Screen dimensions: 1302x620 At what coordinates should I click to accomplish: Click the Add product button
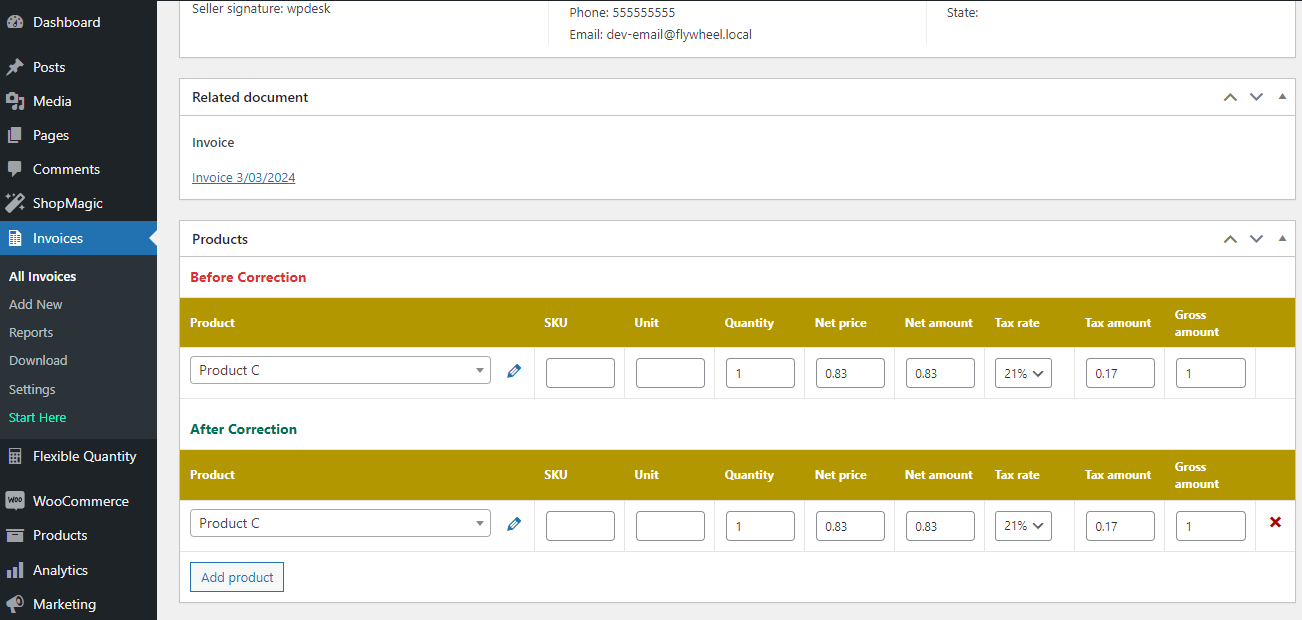[x=237, y=577]
